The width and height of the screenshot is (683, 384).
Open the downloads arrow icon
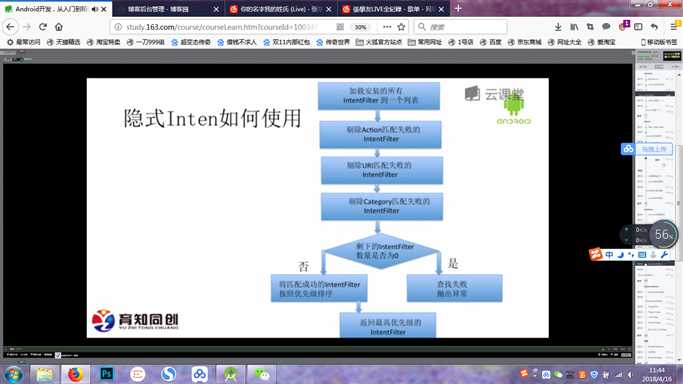pyautogui.click(x=558, y=27)
